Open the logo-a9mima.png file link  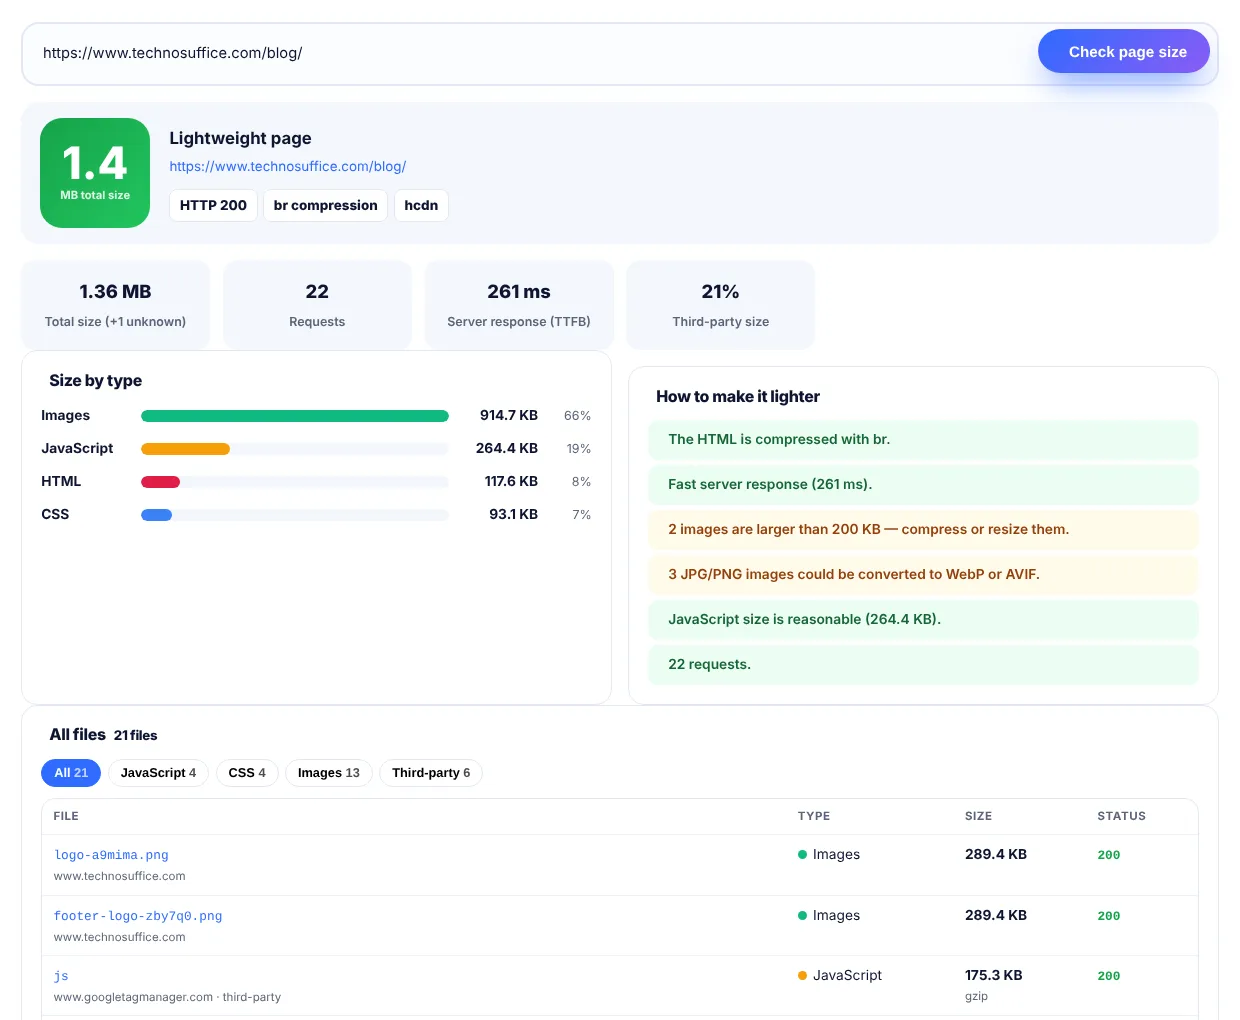point(111,855)
